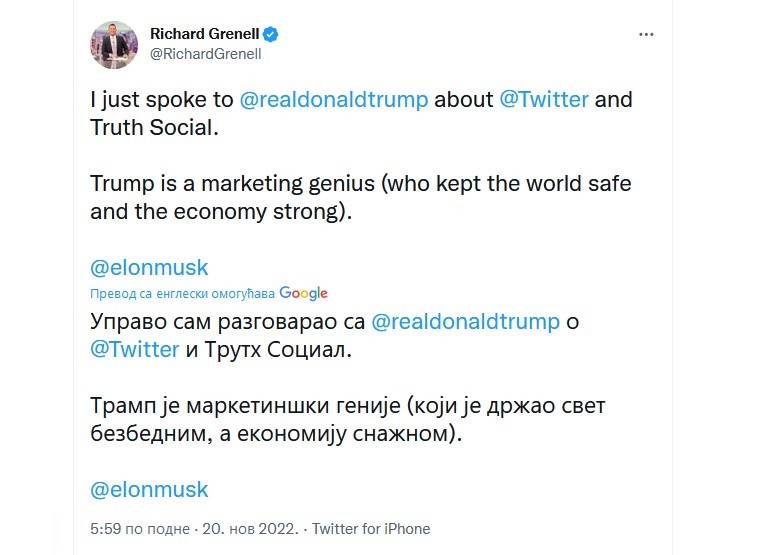Open Richard Grenell's profile avatar
The width and height of the screenshot is (782, 555).
[114, 43]
